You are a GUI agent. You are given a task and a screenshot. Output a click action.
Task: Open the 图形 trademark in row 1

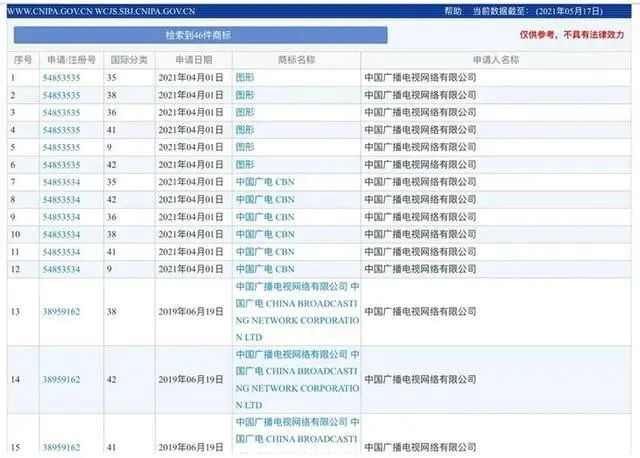click(245, 77)
